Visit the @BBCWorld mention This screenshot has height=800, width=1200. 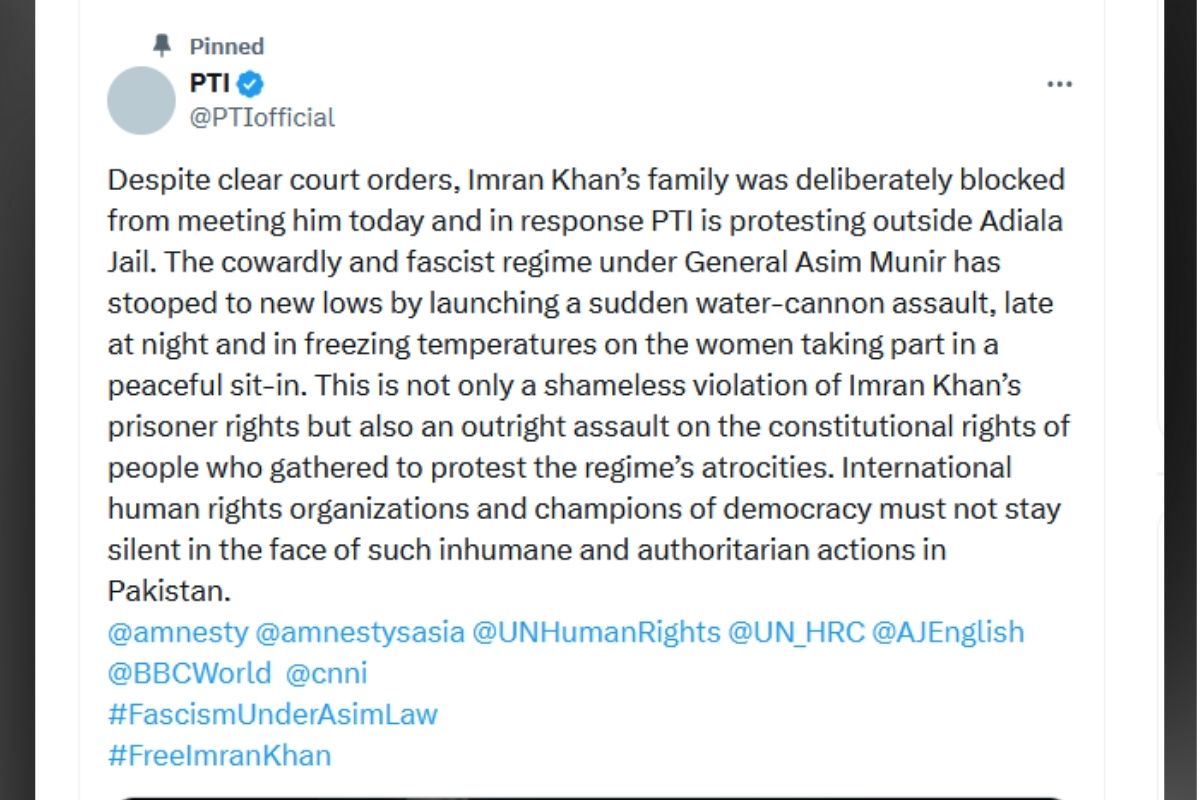tap(189, 673)
